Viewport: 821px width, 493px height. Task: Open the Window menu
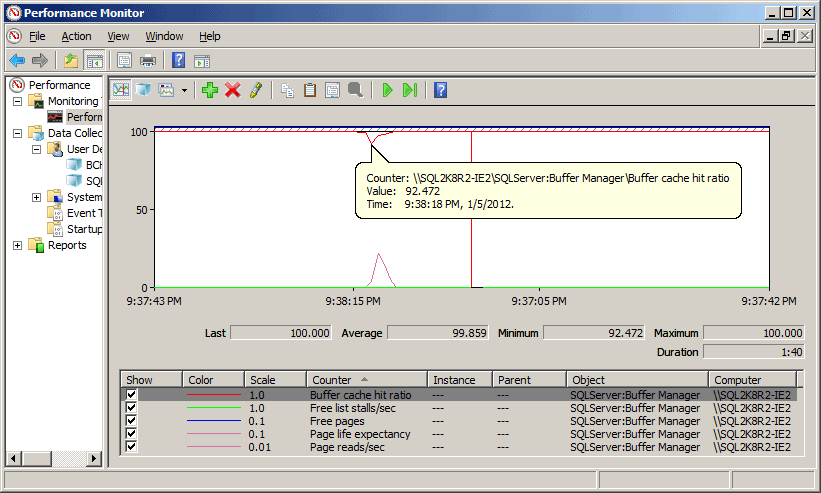tap(162, 36)
